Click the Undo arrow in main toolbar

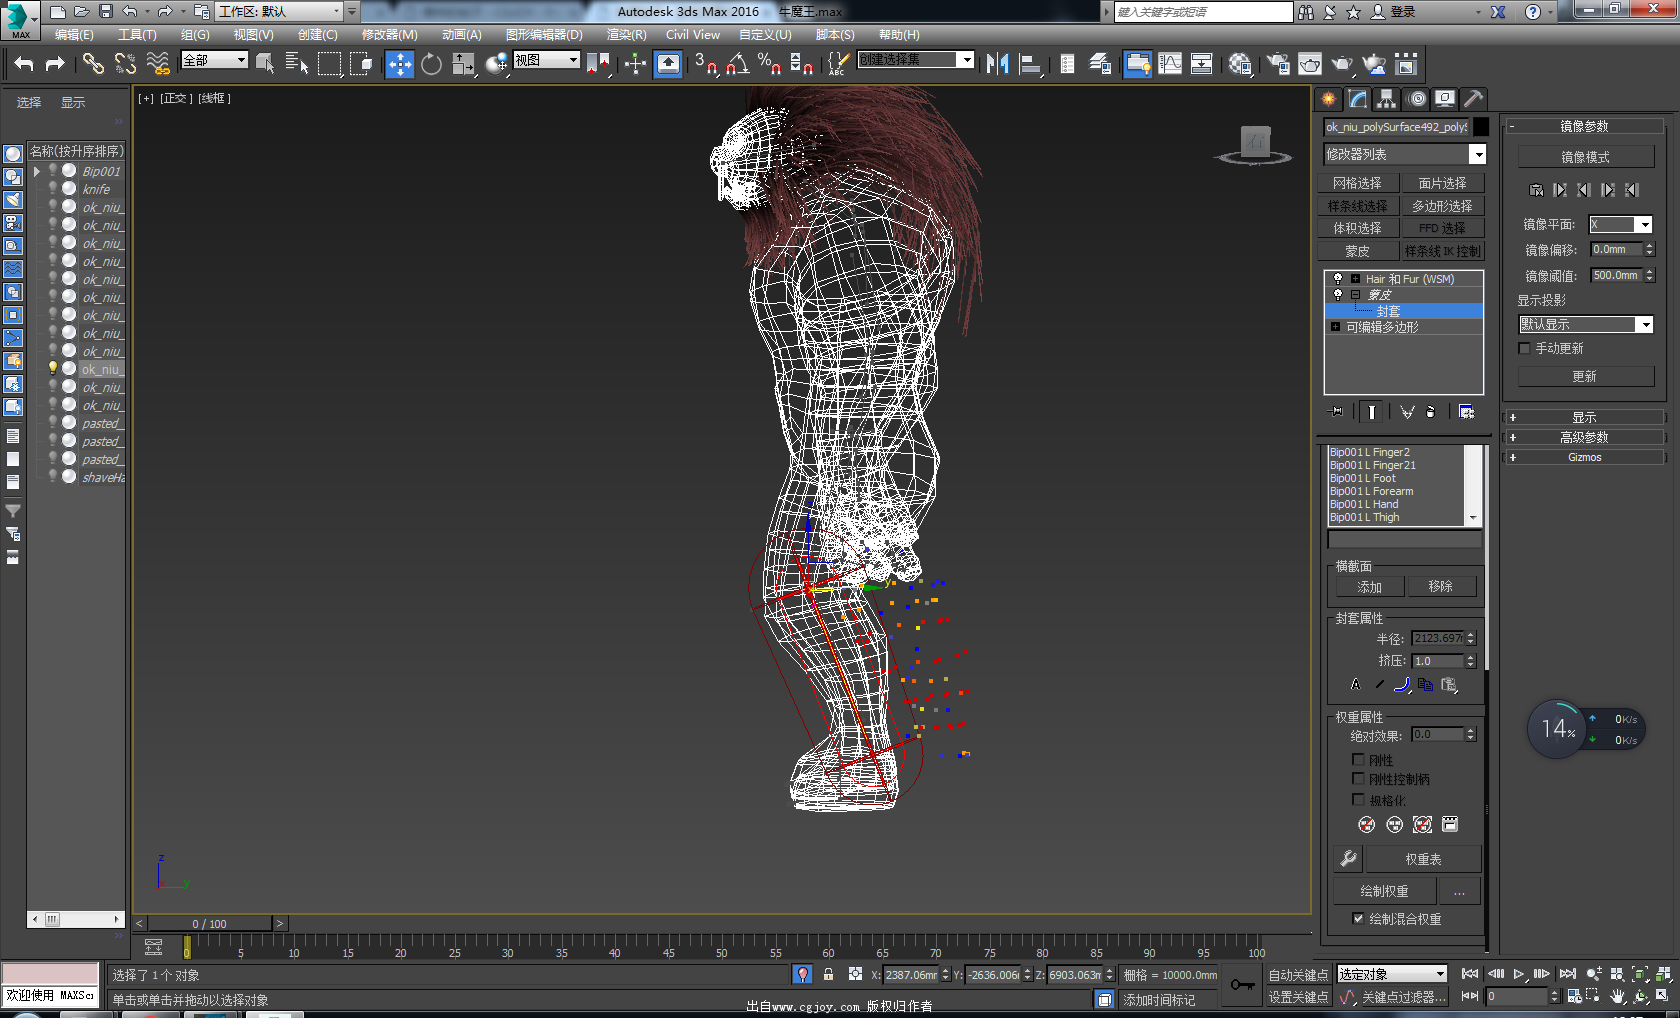tap(24, 64)
